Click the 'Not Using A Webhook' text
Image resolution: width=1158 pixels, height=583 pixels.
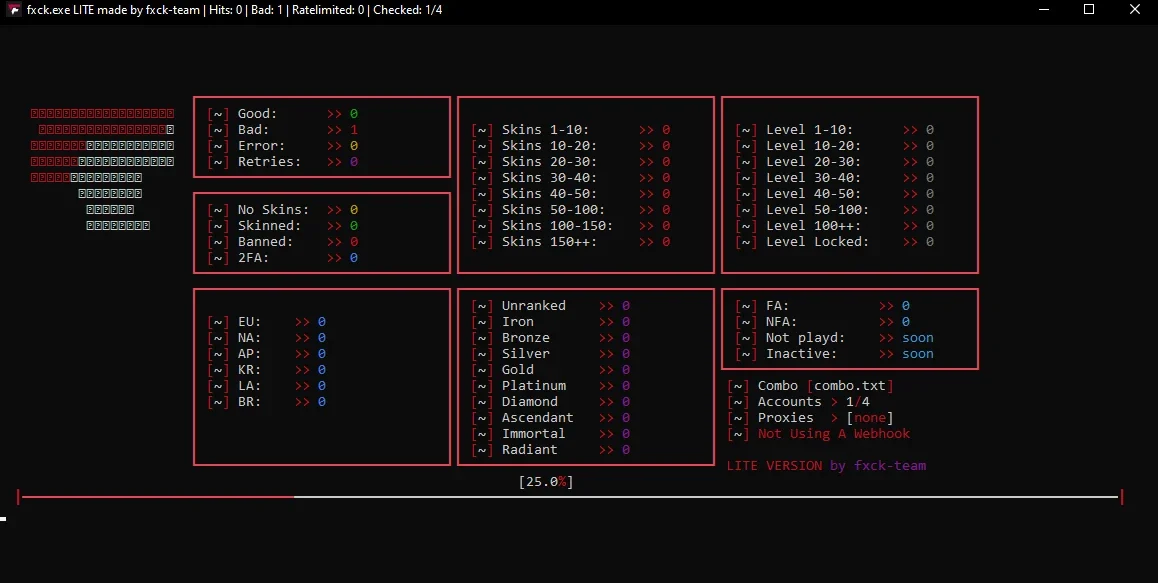pyautogui.click(x=834, y=434)
